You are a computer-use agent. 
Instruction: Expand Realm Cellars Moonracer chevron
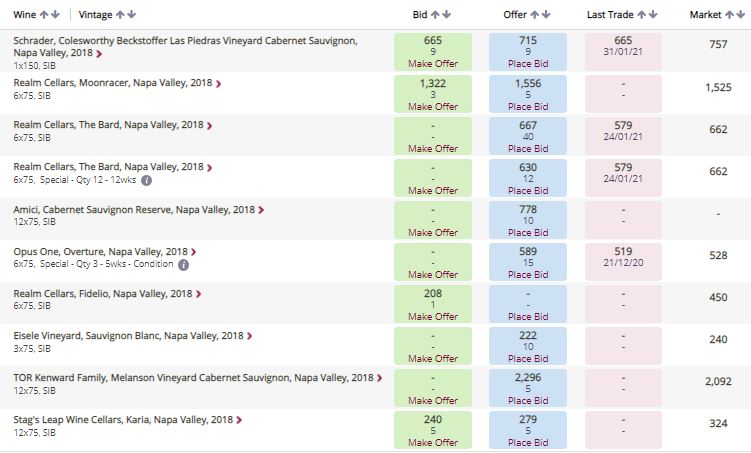218,84
